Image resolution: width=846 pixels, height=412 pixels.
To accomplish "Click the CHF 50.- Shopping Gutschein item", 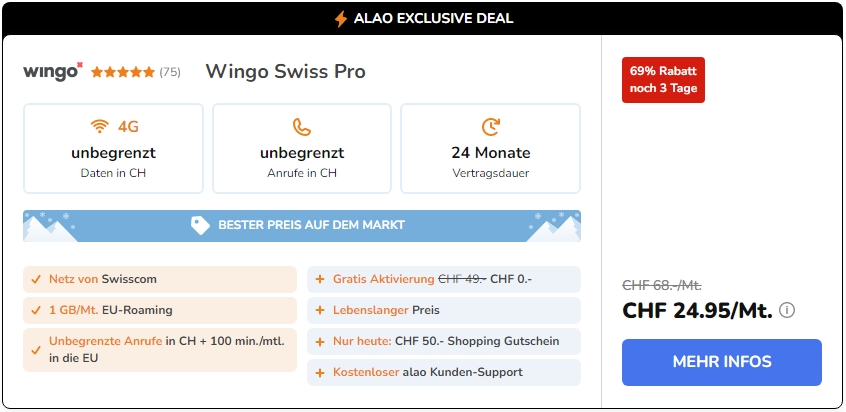I will (444, 341).
